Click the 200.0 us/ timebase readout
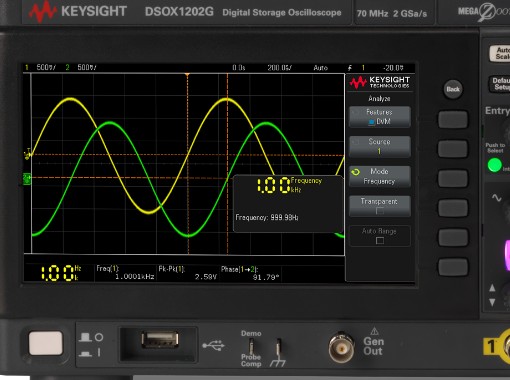The height and width of the screenshot is (380, 510). pos(279,68)
